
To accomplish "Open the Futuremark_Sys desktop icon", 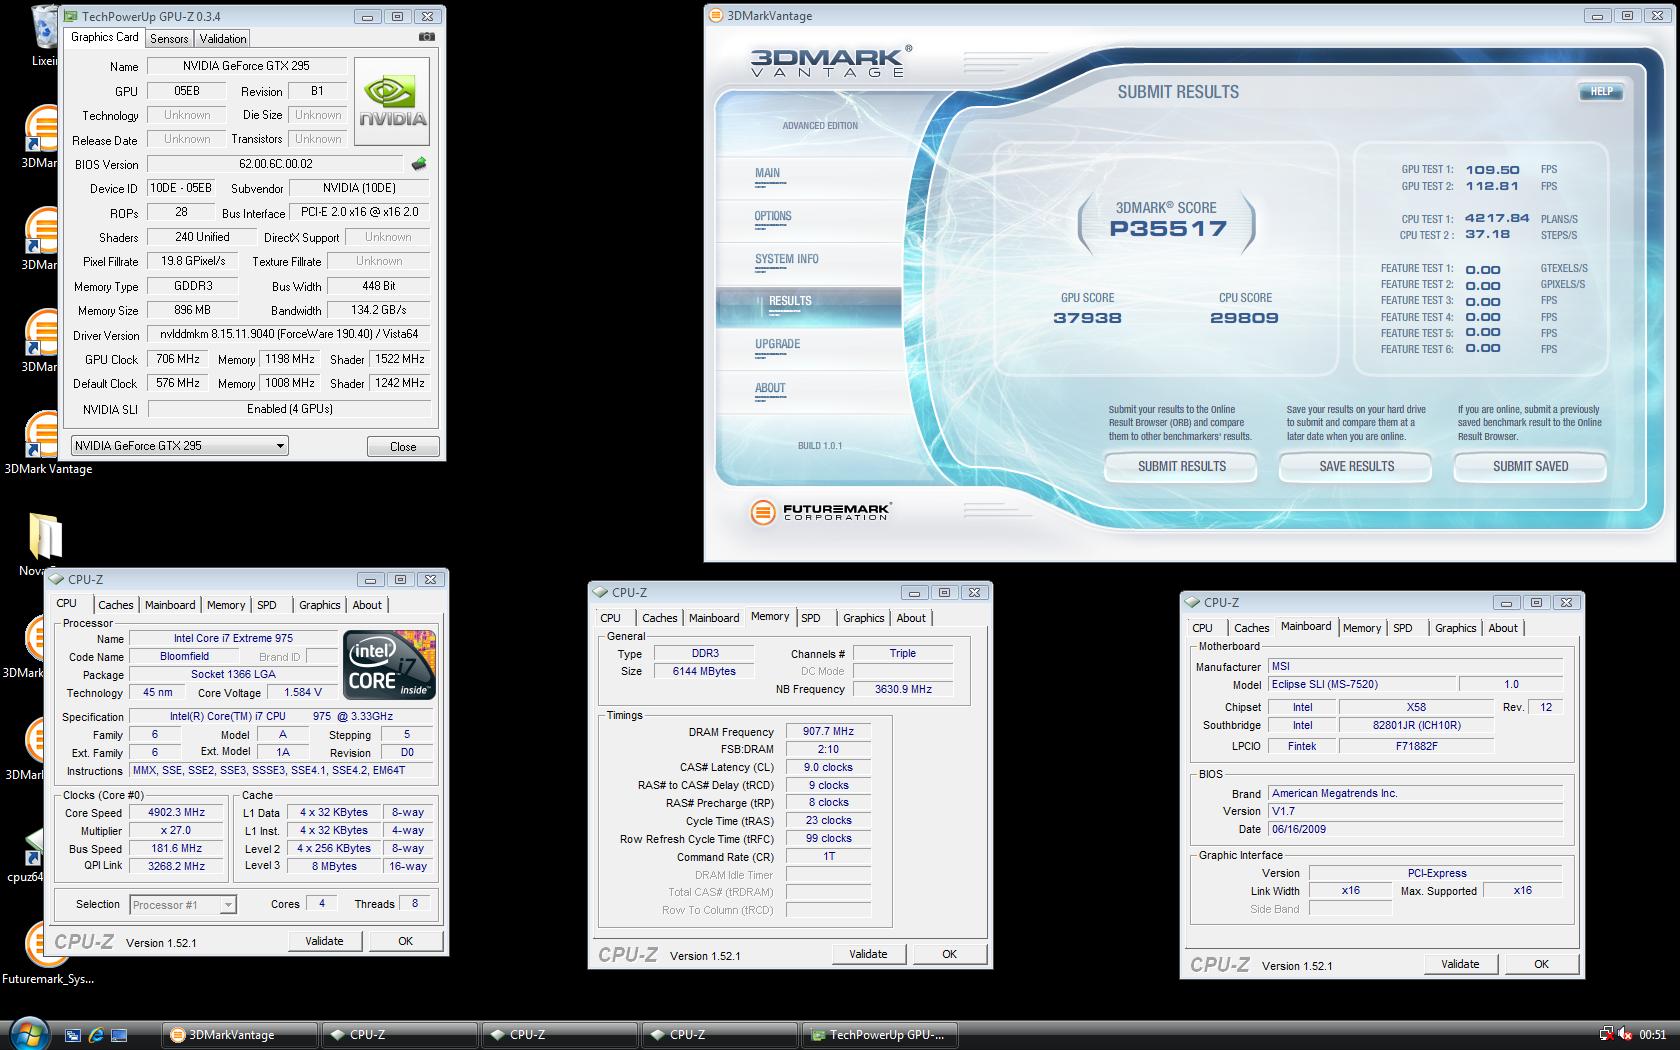I will (x=47, y=952).
